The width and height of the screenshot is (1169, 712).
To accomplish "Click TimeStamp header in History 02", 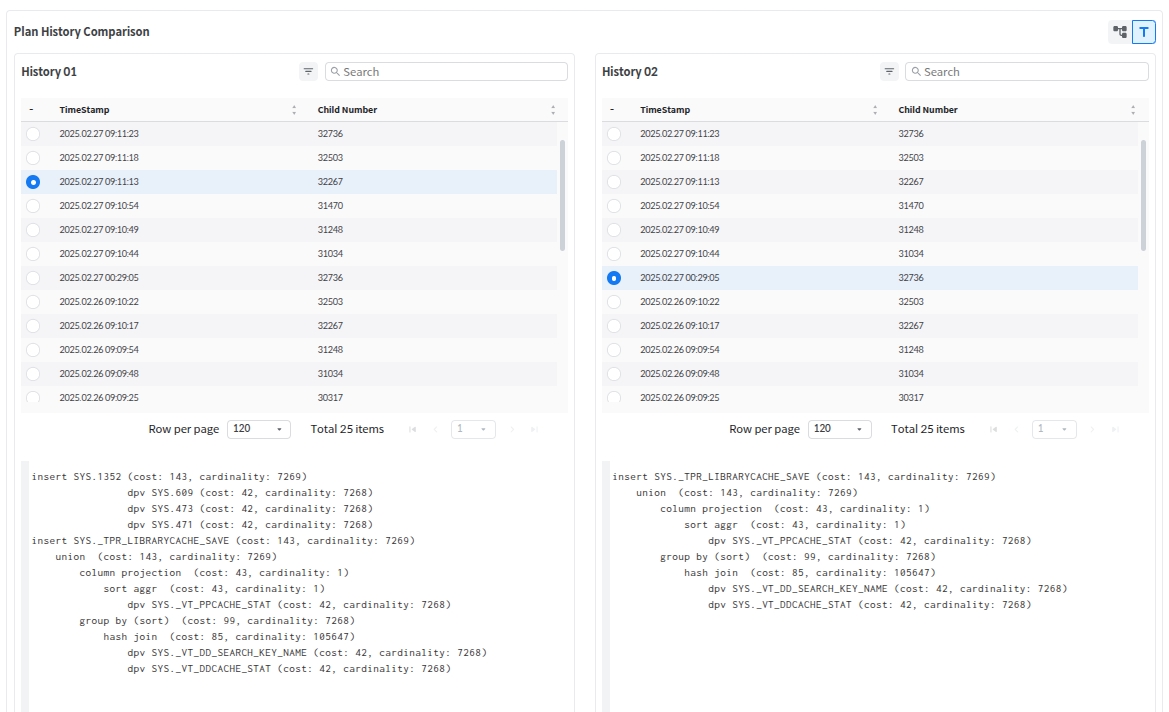I will tap(665, 110).
